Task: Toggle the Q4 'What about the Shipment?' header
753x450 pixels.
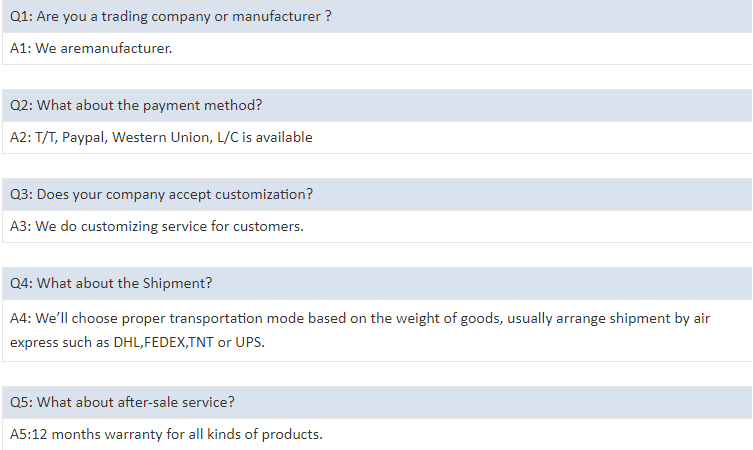Action: click(111, 283)
